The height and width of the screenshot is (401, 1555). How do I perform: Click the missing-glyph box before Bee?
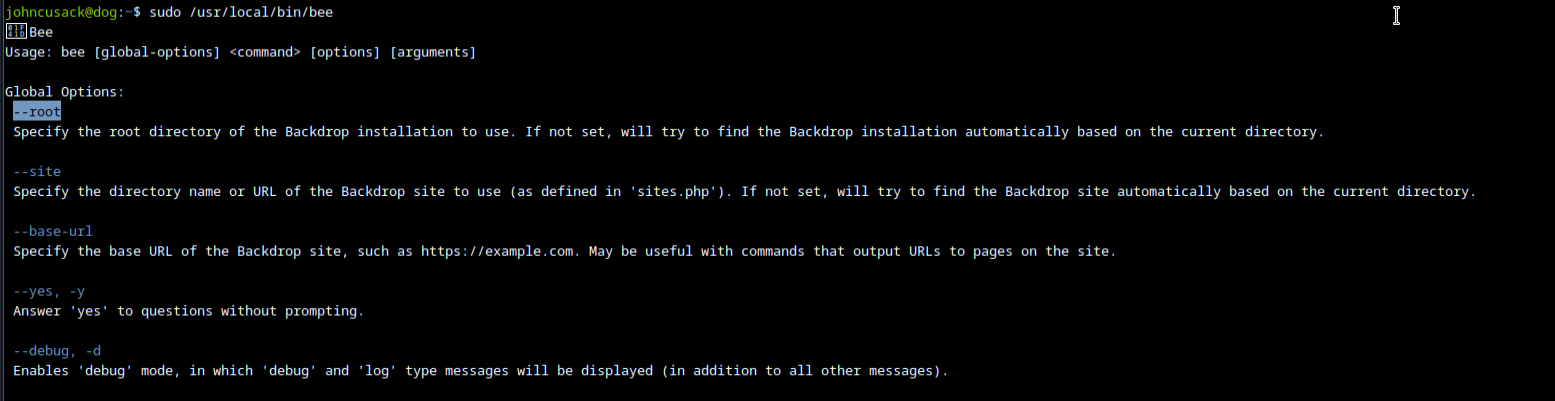(x=16, y=32)
